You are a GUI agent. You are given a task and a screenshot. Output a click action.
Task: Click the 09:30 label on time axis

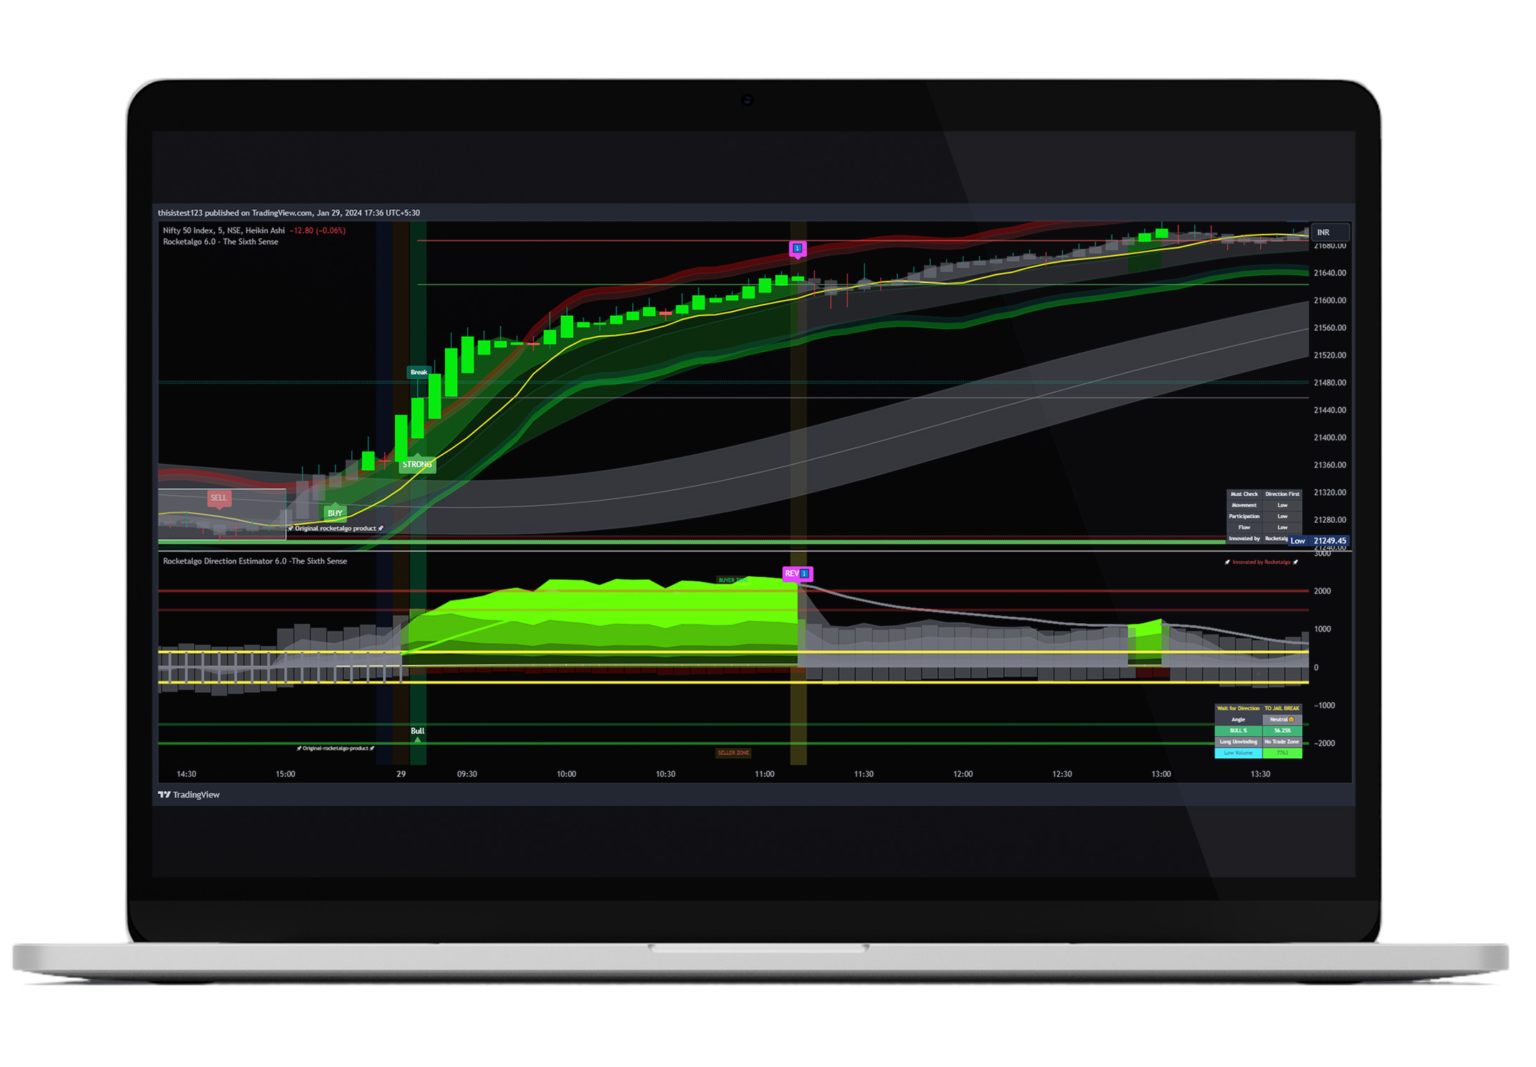click(467, 774)
